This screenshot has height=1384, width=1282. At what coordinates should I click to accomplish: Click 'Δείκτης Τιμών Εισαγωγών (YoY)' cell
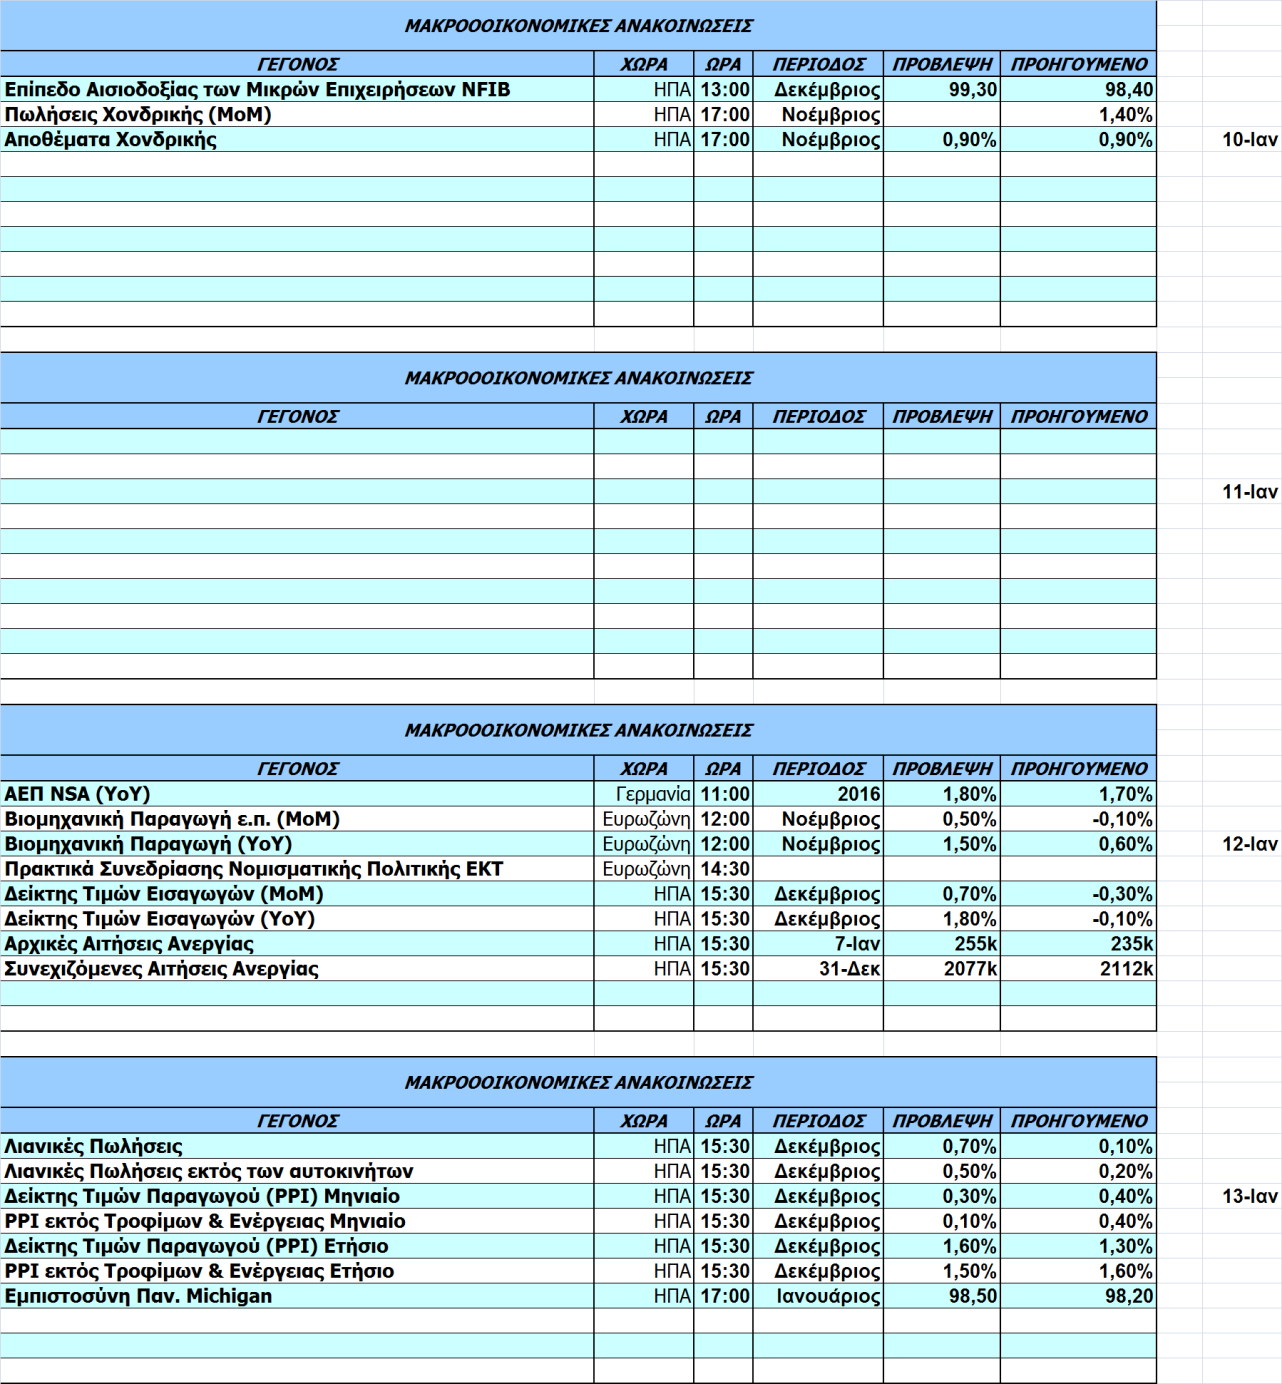[297, 919]
